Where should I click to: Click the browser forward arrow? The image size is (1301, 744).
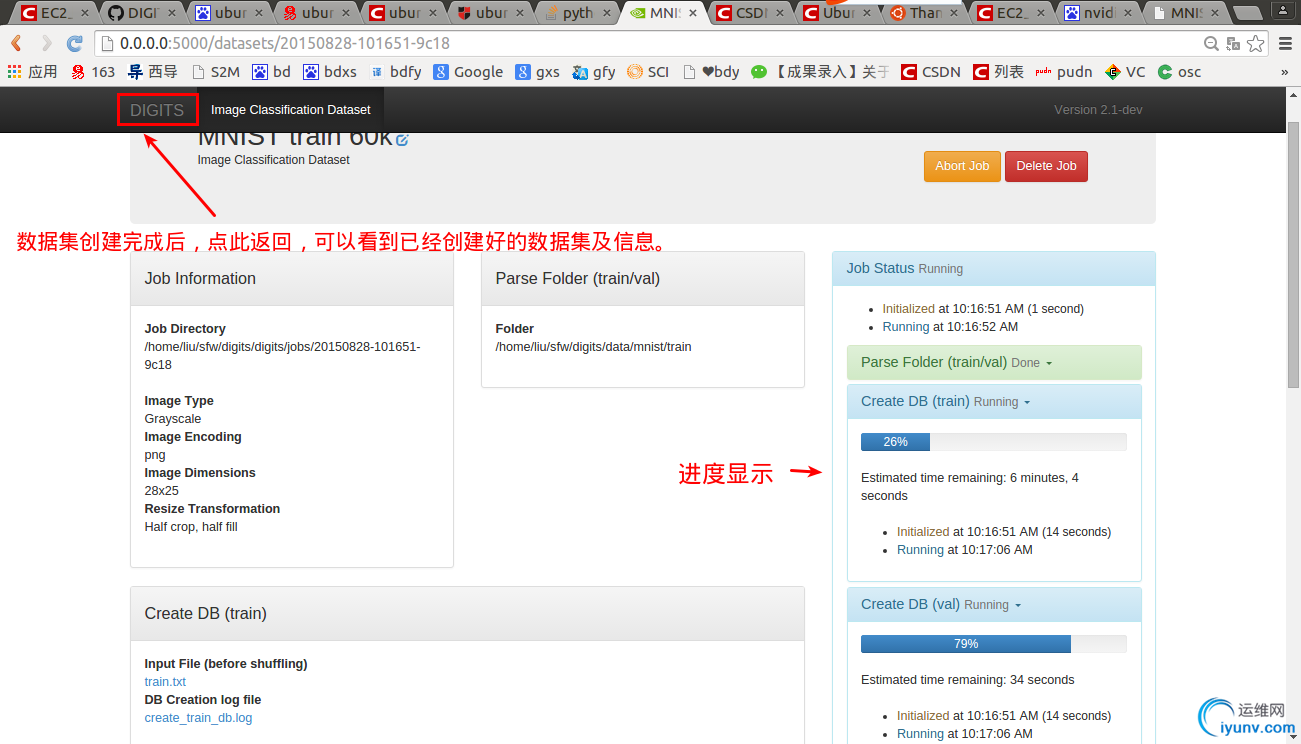click(x=46, y=44)
